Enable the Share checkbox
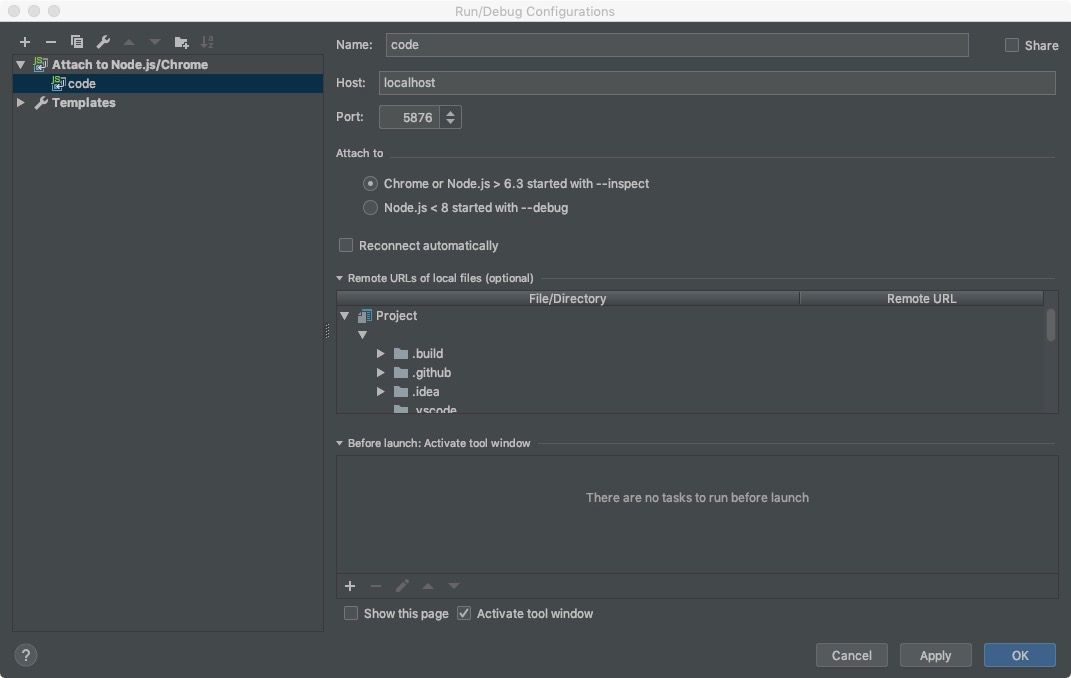Image resolution: width=1071 pixels, height=678 pixels. point(1011,45)
